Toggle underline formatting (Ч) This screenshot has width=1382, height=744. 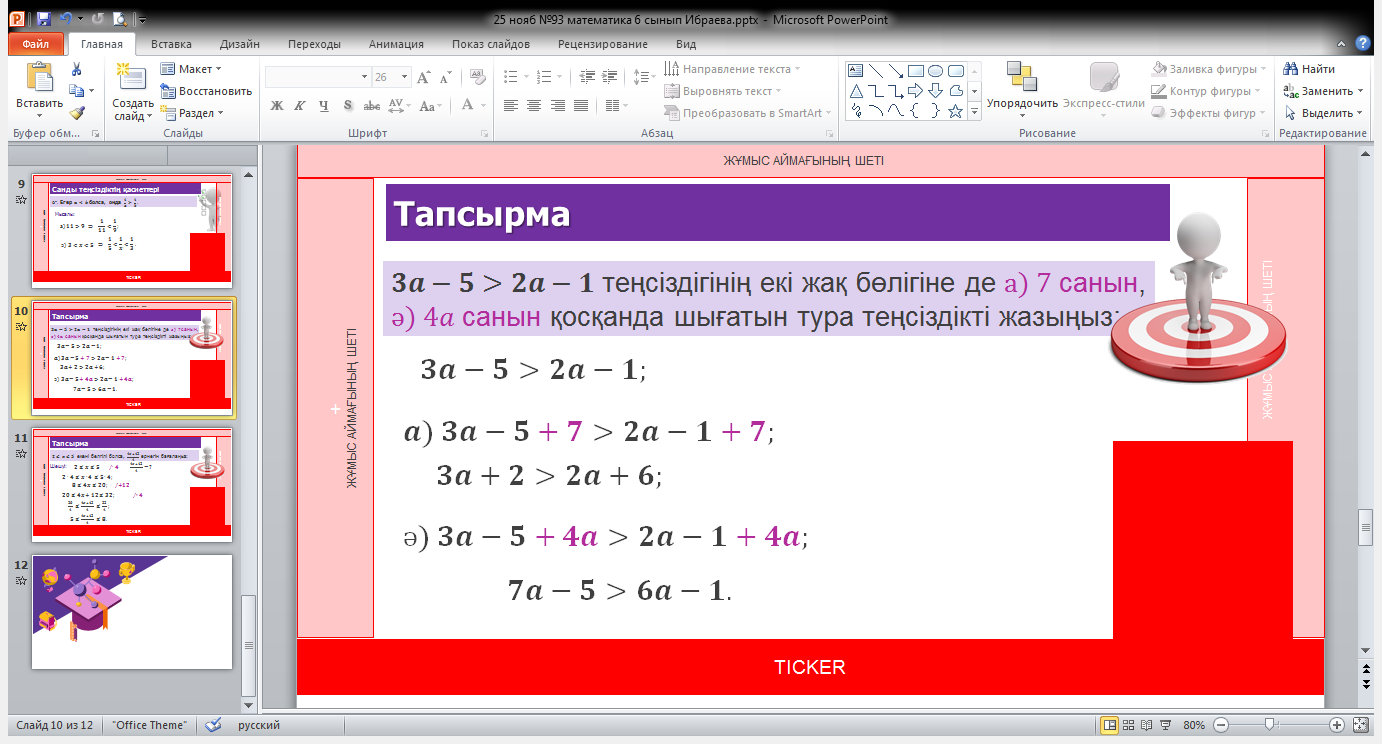(x=323, y=106)
